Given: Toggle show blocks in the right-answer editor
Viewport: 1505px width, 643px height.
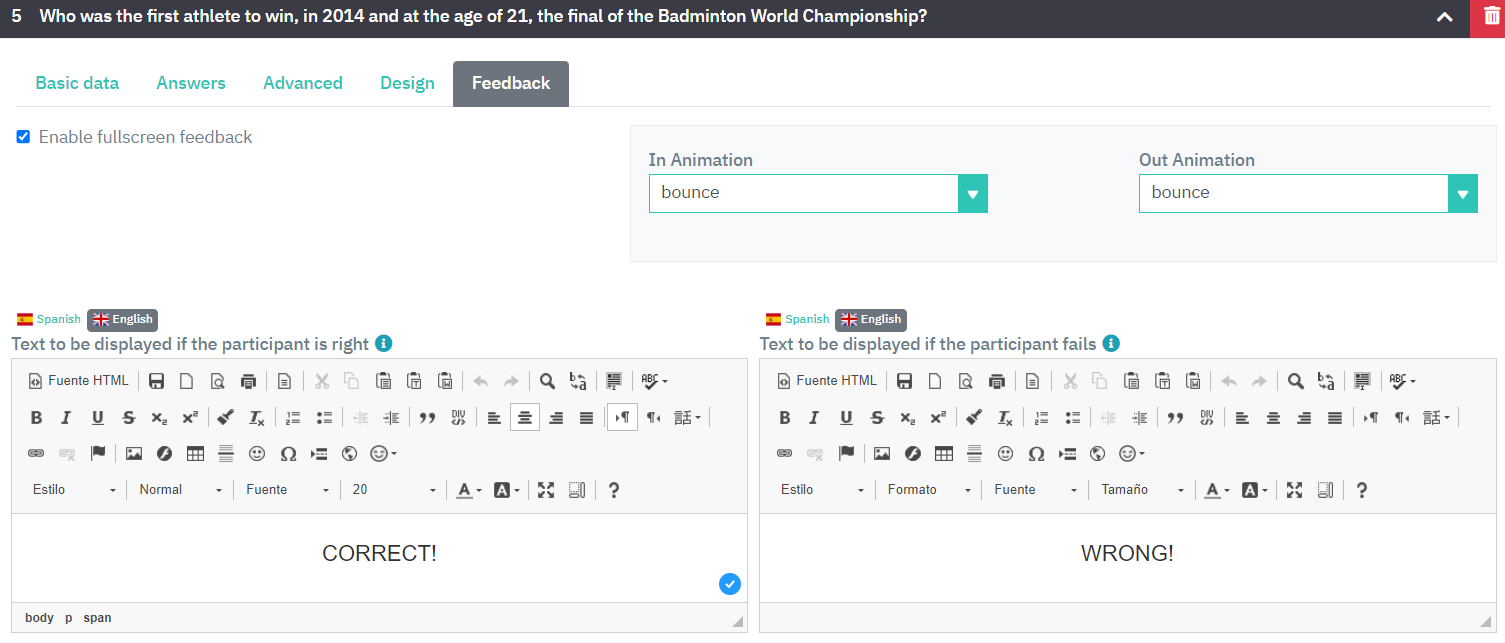Looking at the screenshot, I should 576,490.
